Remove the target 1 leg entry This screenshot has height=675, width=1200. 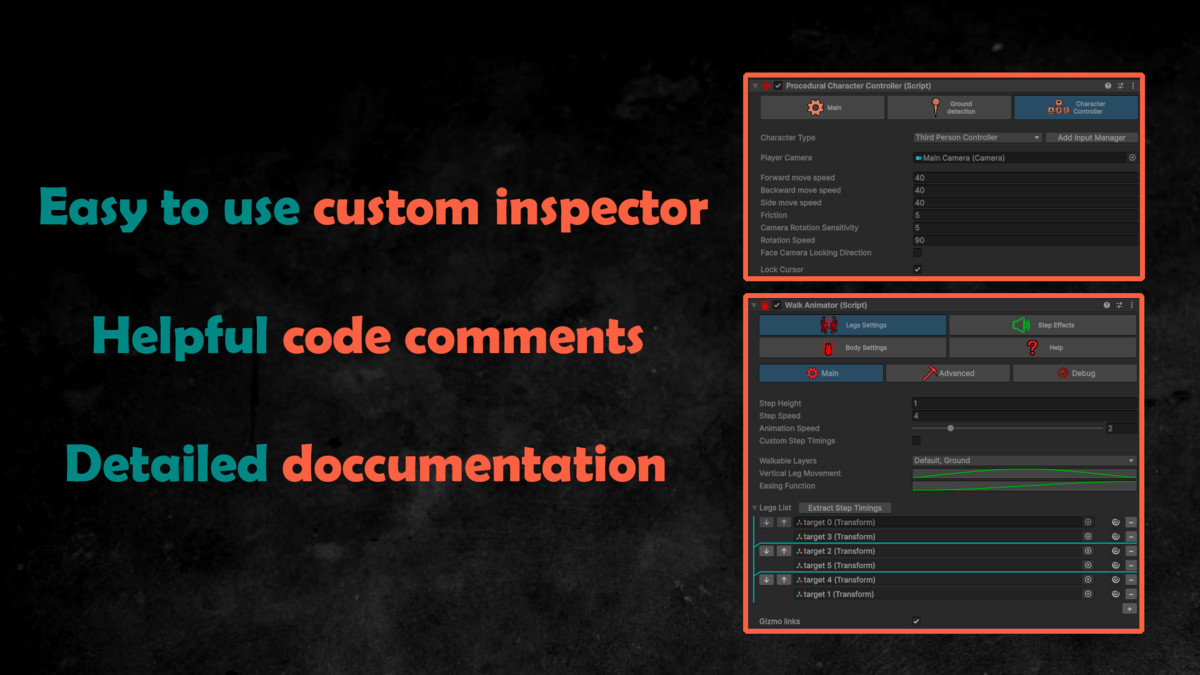pos(1131,594)
